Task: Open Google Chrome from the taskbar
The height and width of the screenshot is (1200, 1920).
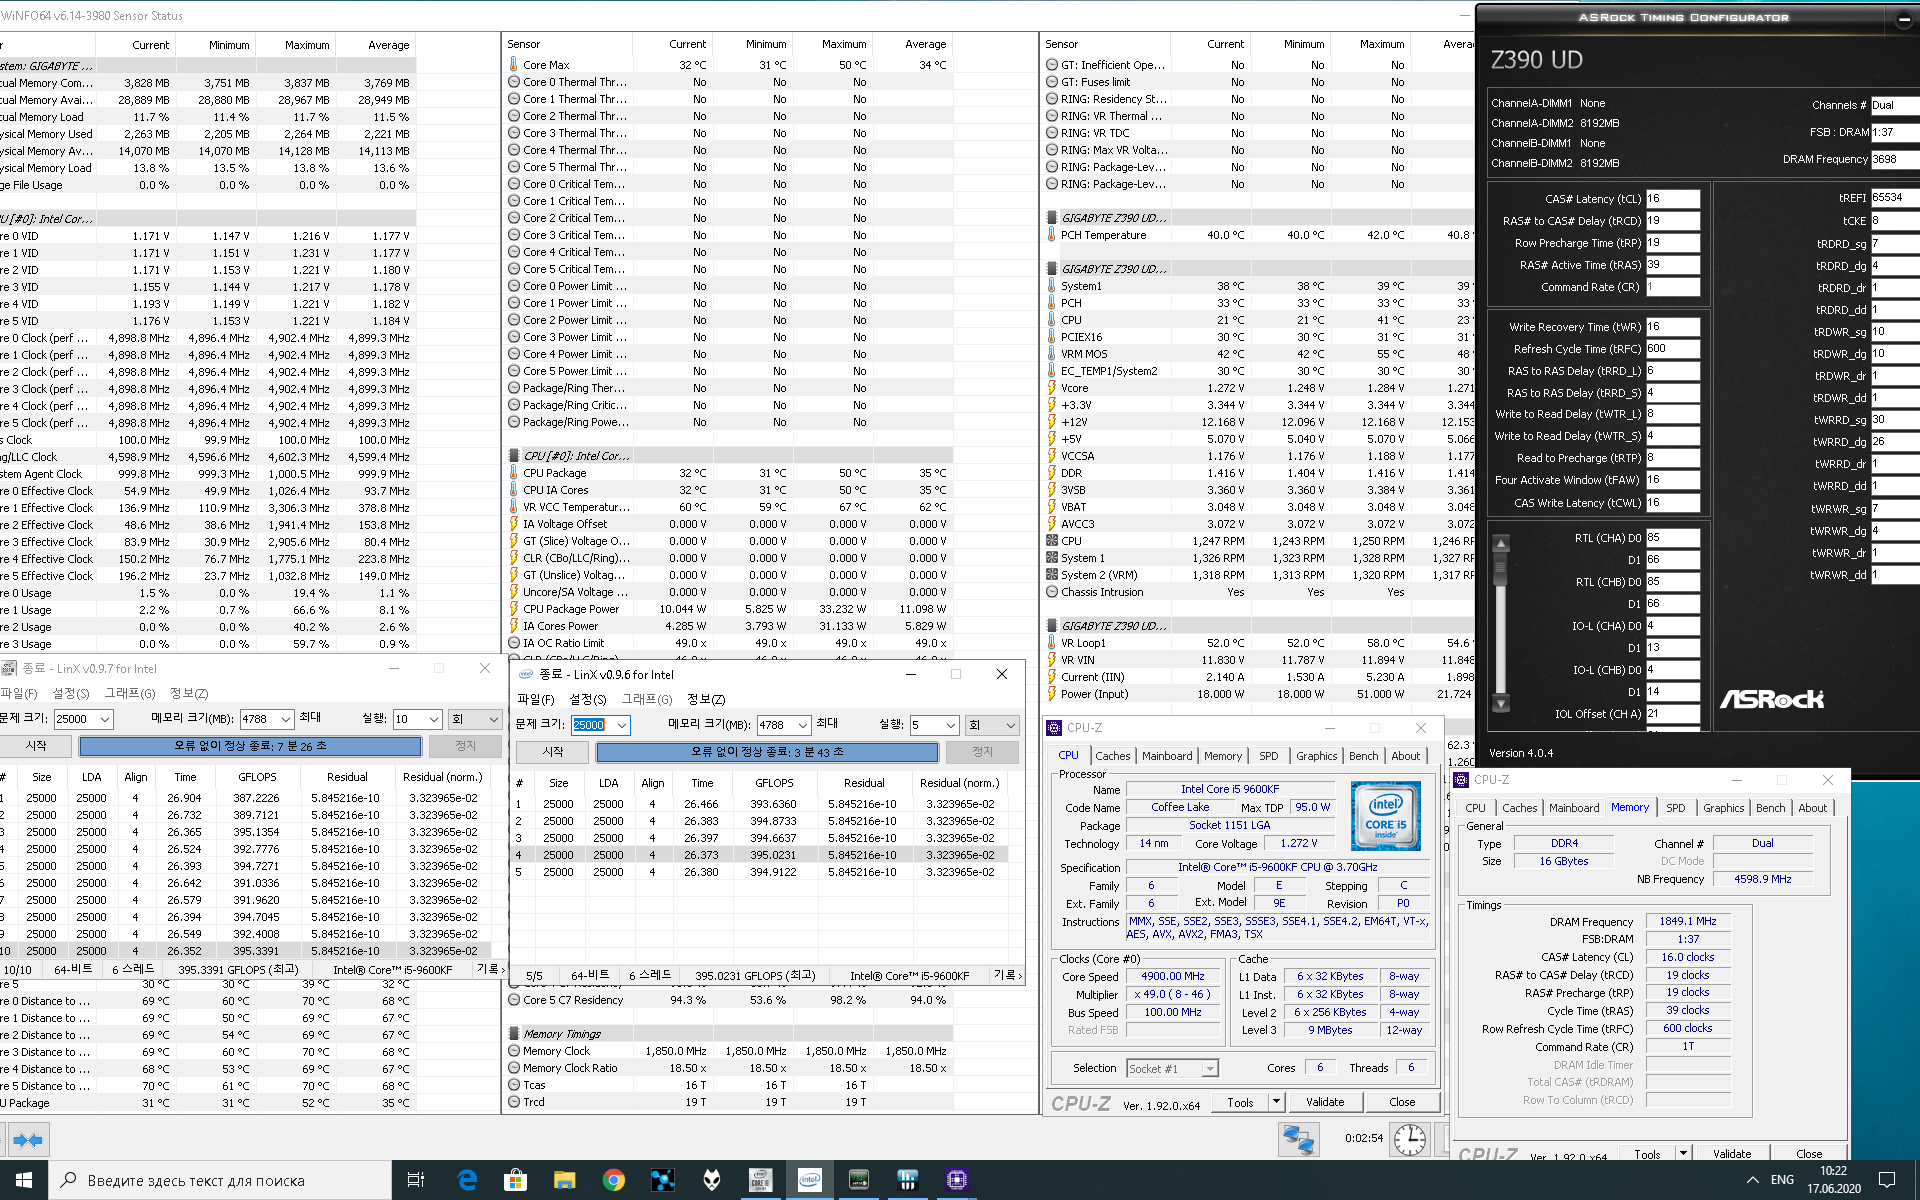Action: [x=613, y=1180]
